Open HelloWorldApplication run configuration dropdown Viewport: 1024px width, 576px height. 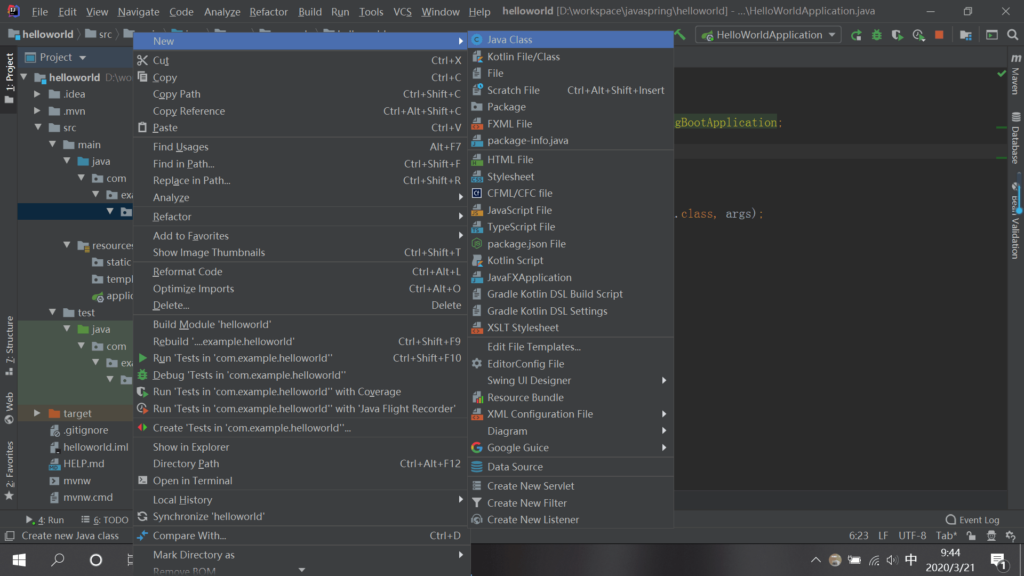coord(767,35)
